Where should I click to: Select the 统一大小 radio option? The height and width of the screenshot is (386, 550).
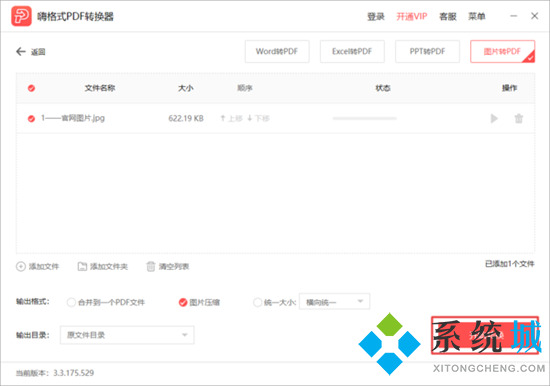[257, 302]
